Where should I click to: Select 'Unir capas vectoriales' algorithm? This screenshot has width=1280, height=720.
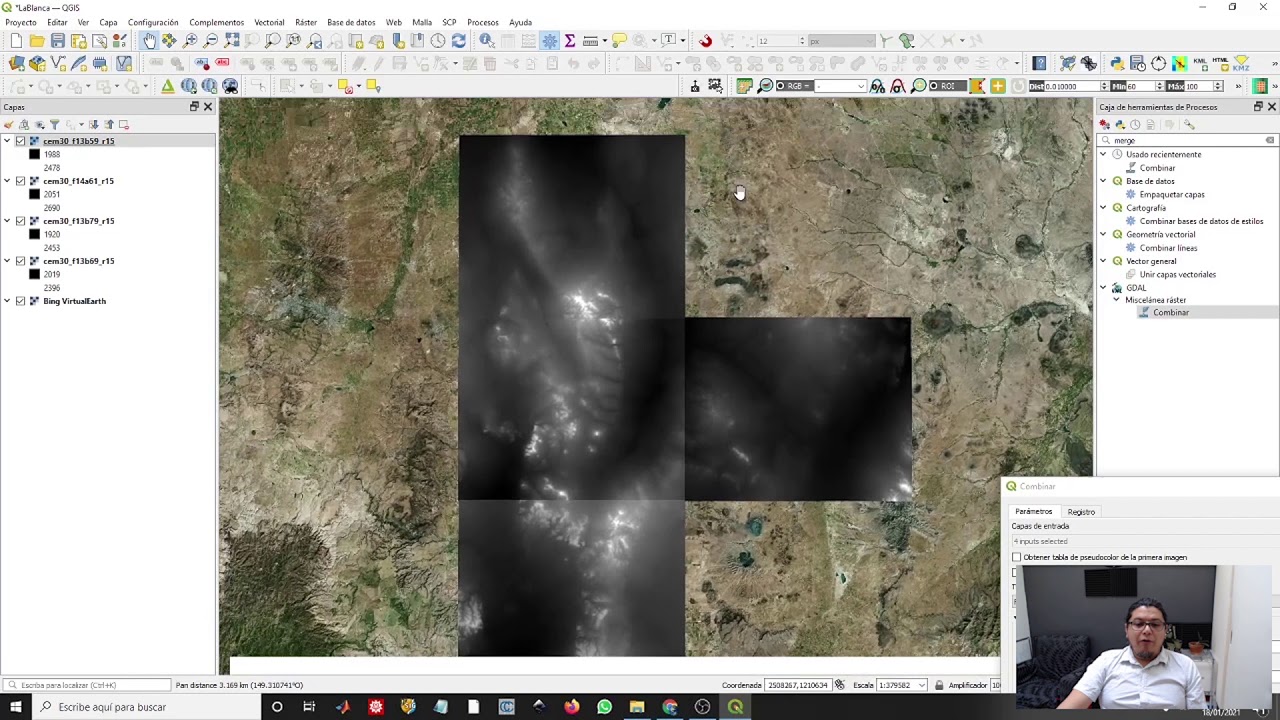[1177, 274]
